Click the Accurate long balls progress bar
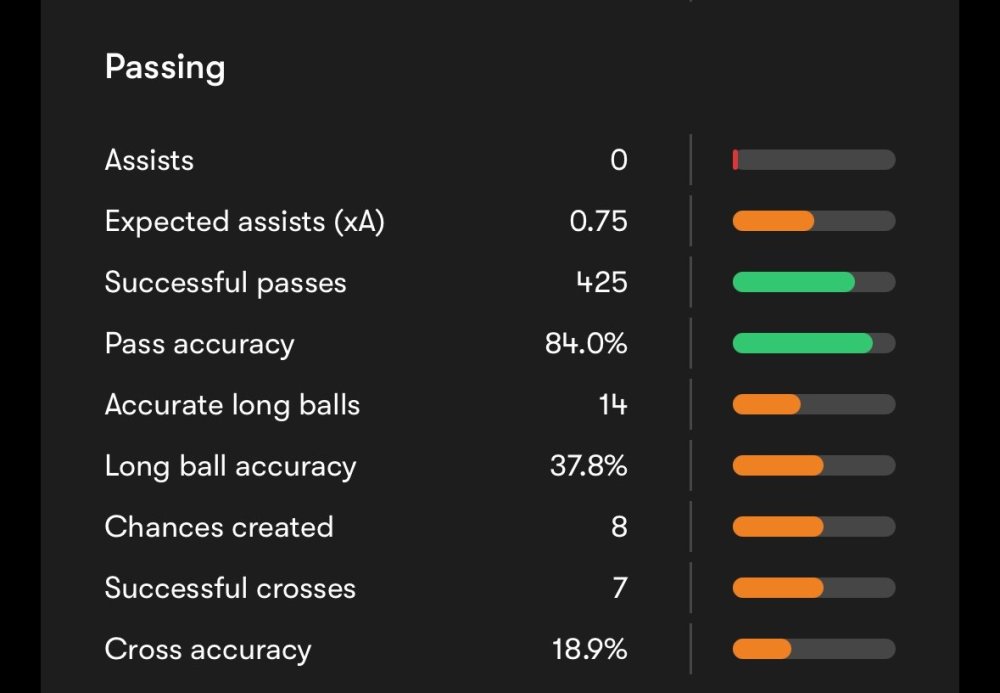Screen dimensions: 1000x693 pos(813,405)
